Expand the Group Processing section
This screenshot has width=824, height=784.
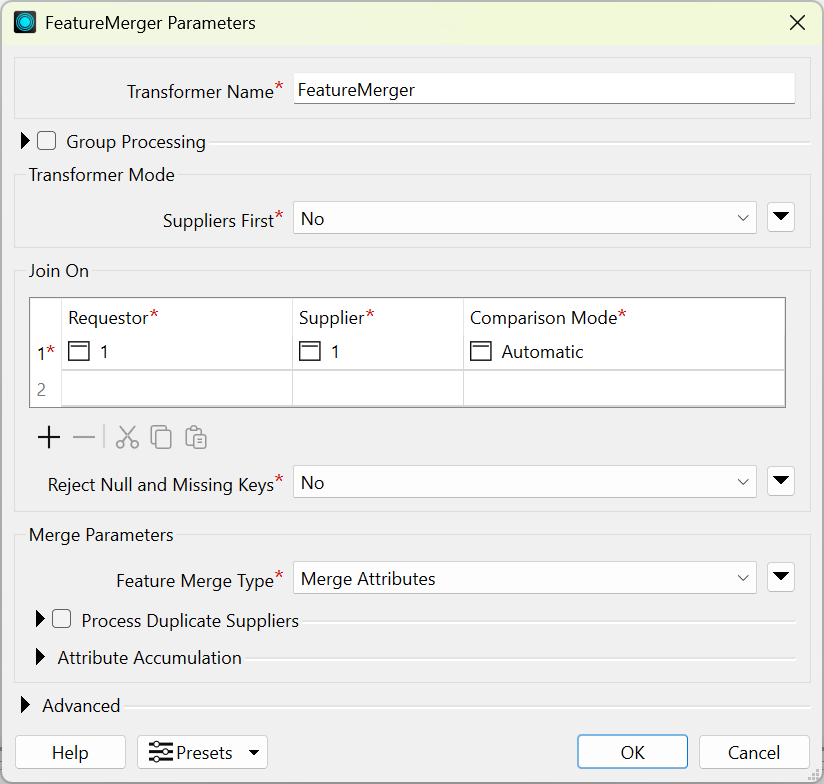click(25, 141)
